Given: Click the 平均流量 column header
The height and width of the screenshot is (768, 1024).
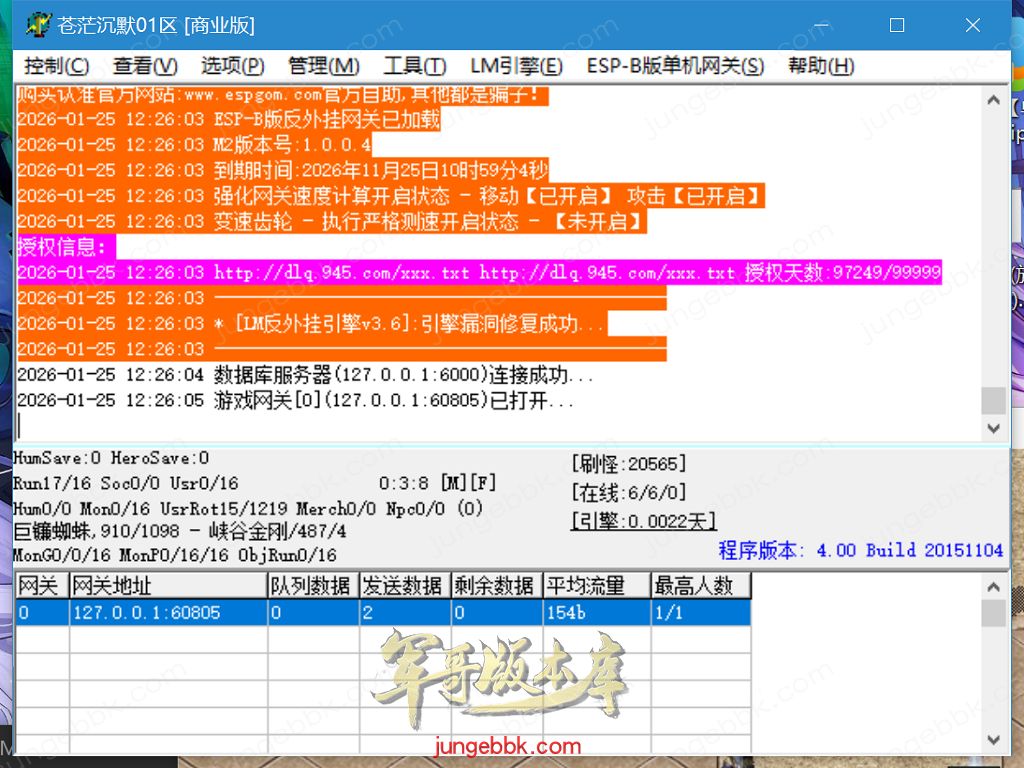Looking at the screenshot, I should pyautogui.click(x=594, y=585).
